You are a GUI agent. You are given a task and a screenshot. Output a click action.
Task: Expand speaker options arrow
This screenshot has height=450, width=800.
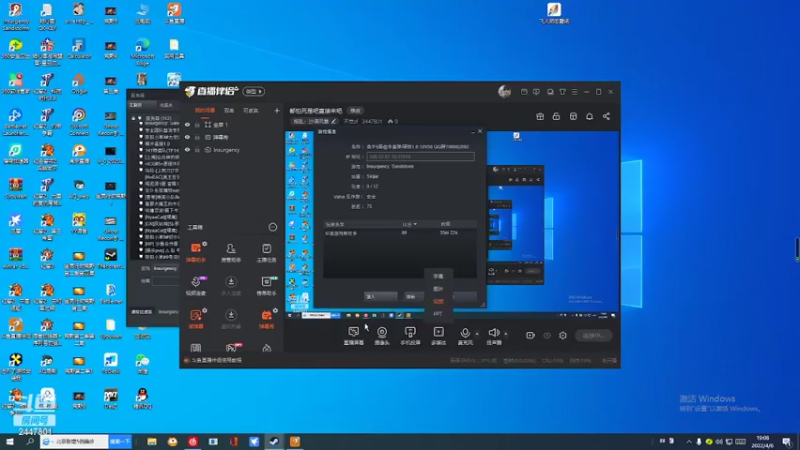point(506,334)
